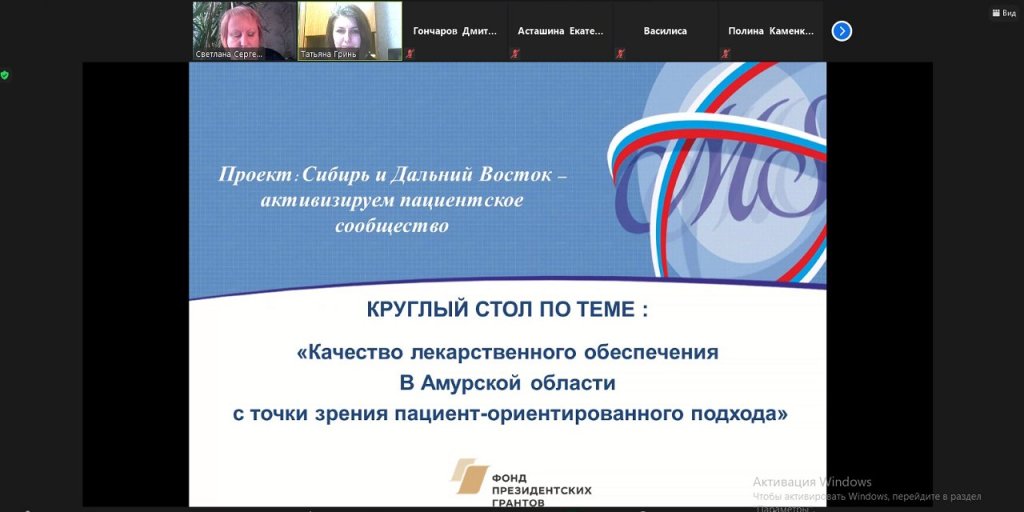Show next participants with the blue arrow
1024x512 pixels.
click(841, 31)
